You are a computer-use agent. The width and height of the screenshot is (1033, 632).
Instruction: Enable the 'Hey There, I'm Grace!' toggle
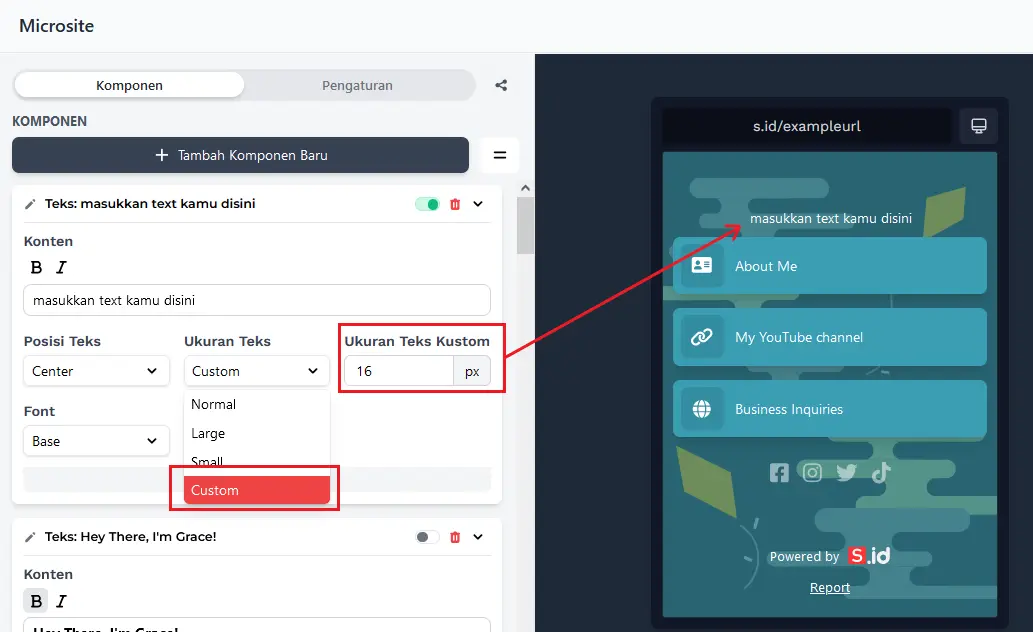tap(427, 537)
